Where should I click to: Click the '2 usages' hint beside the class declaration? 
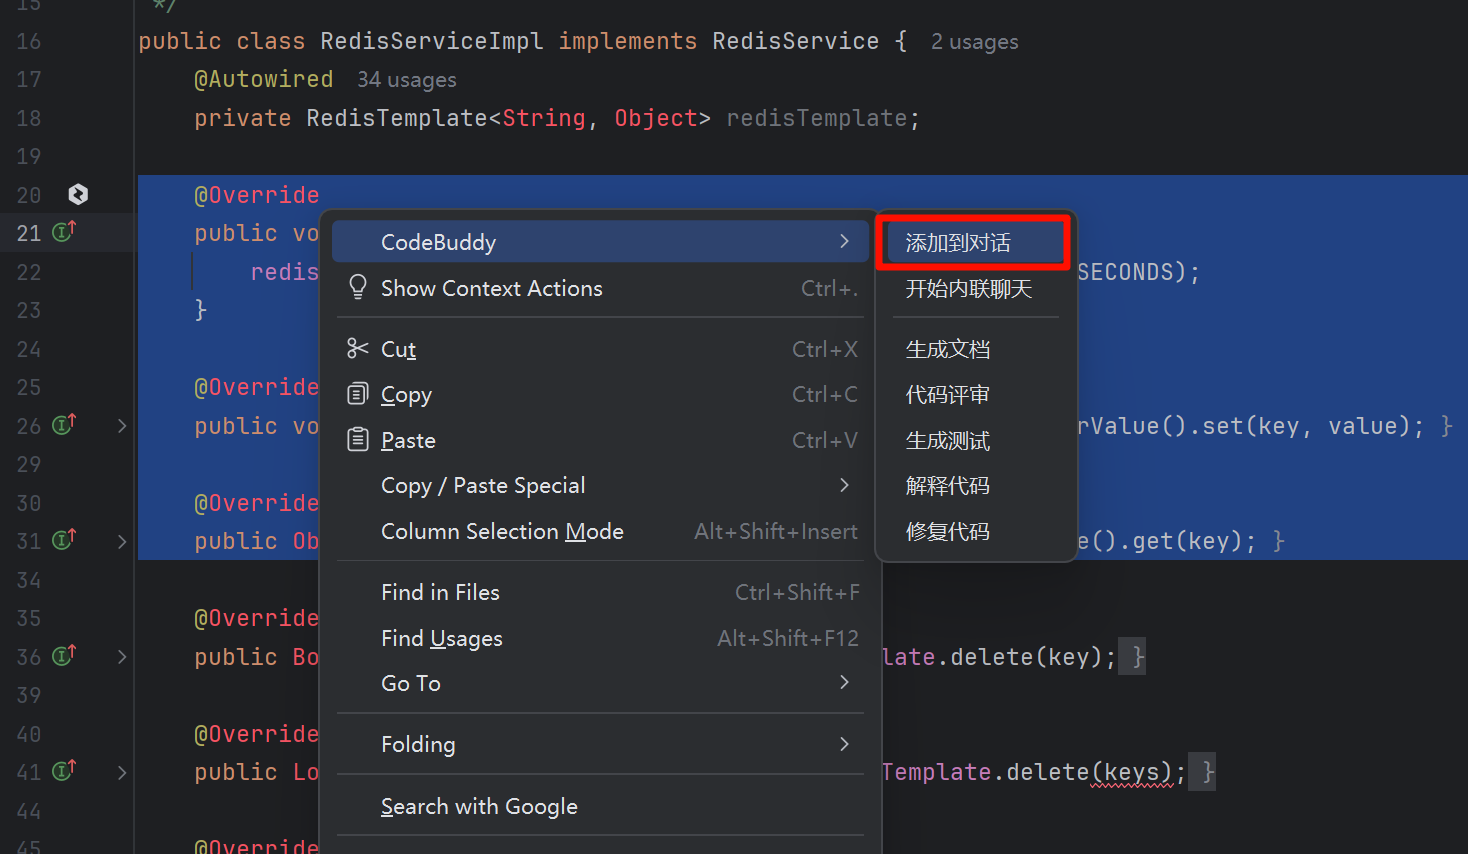click(974, 42)
